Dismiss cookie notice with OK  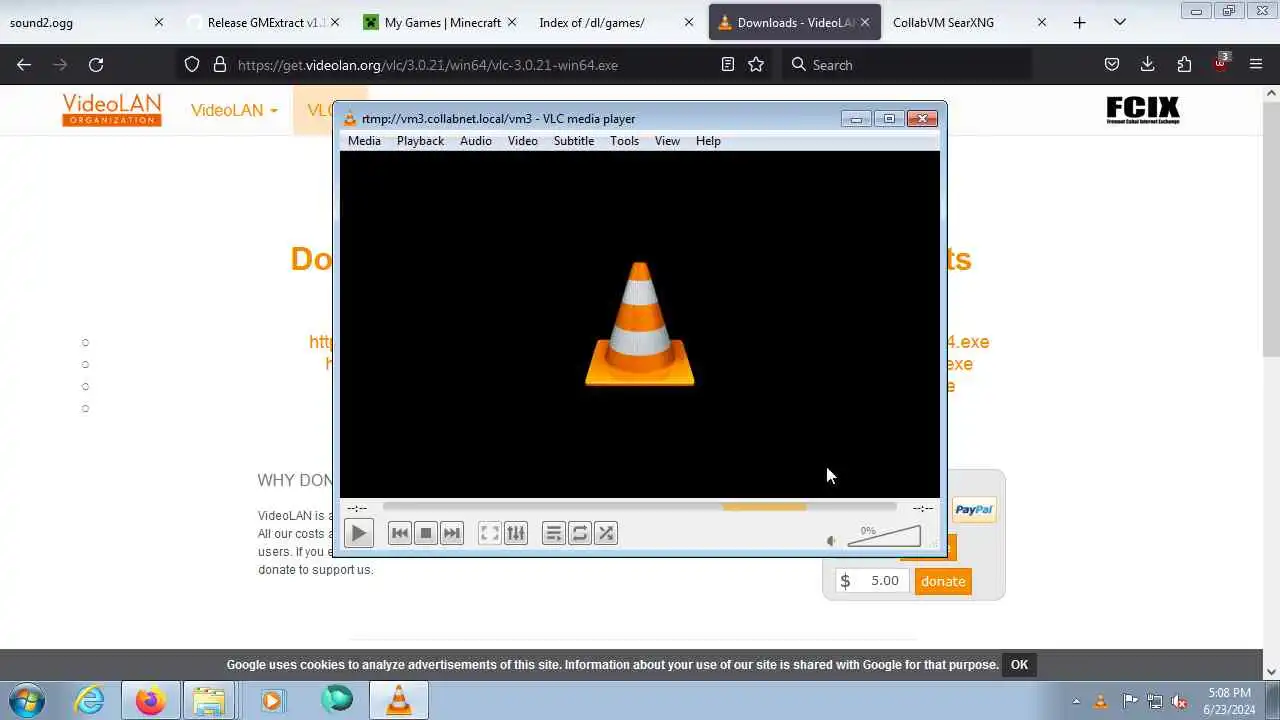[x=1019, y=665]
